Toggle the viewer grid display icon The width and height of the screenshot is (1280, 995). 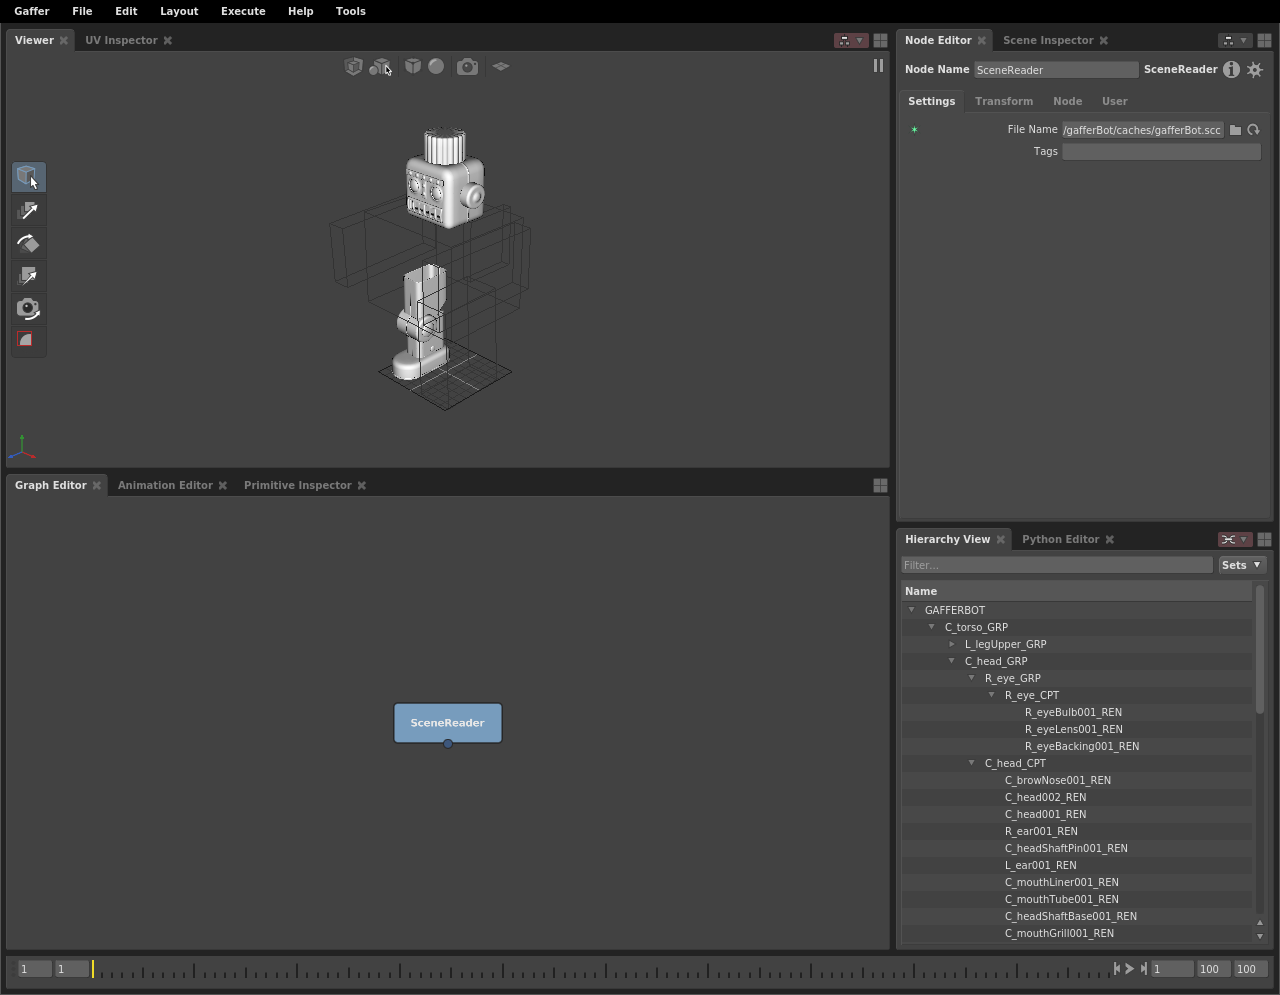[x=501, y=67]
